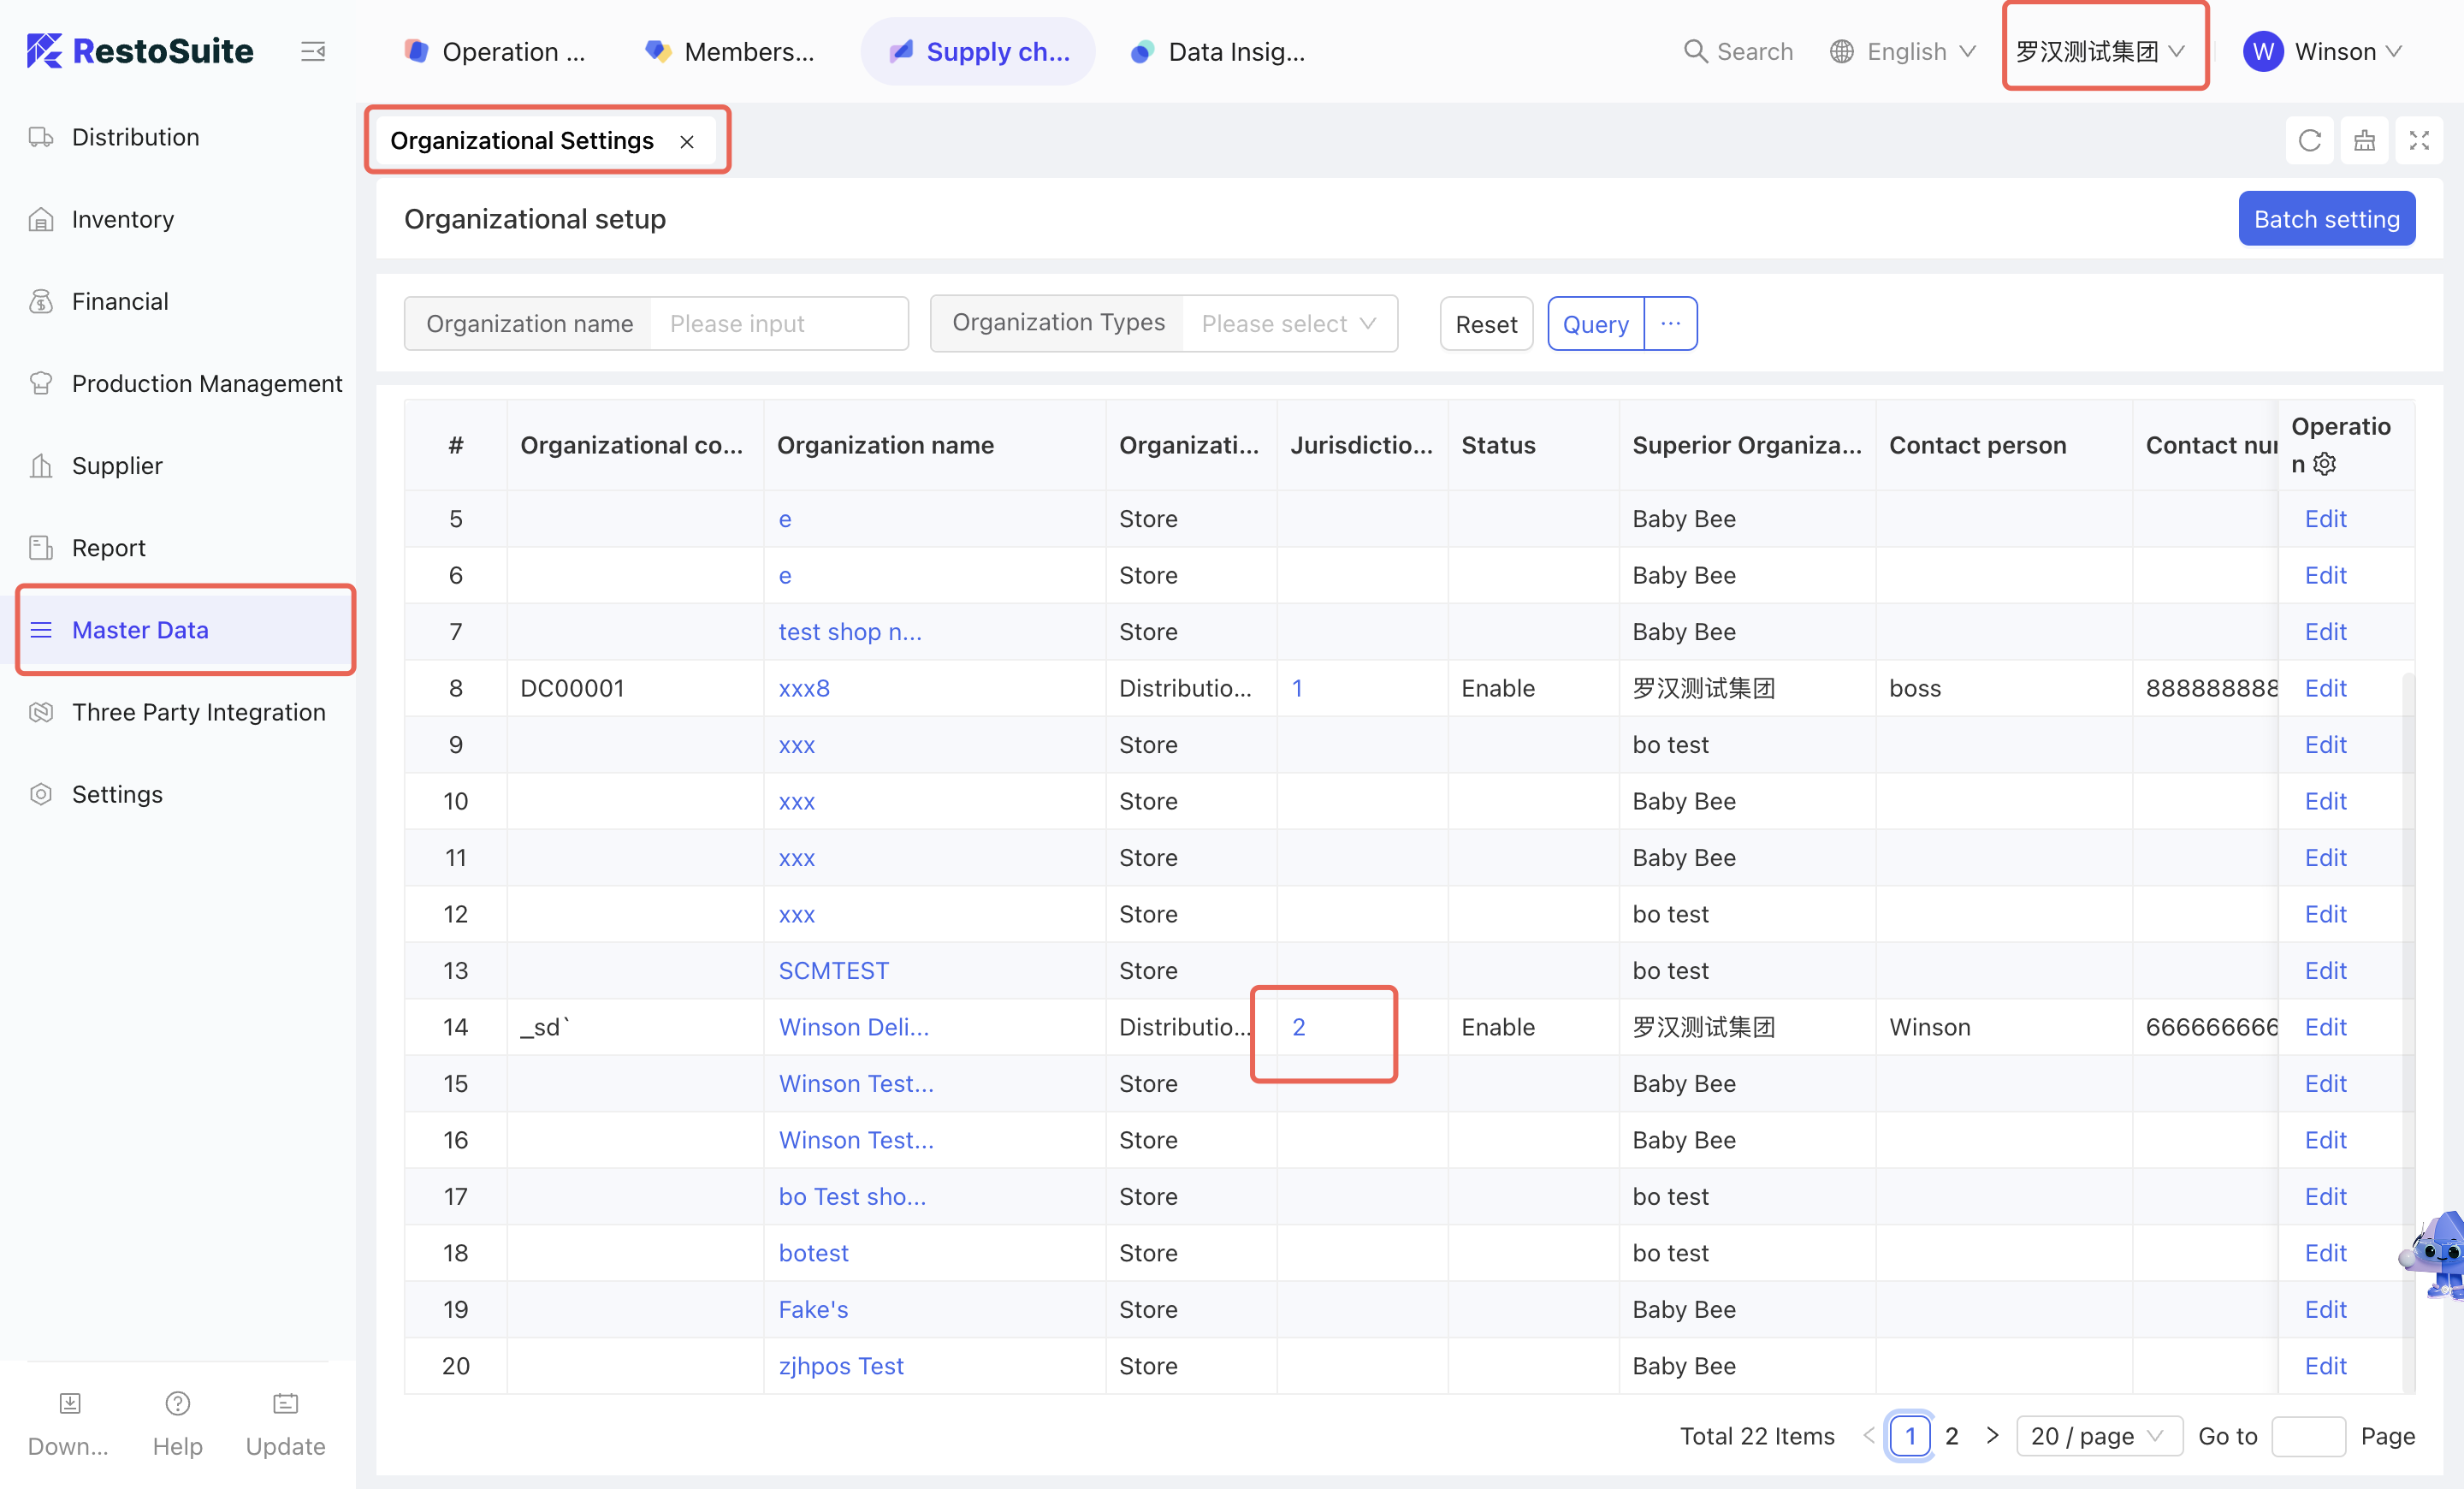Close the Organizational Settings tab
The width and height of the screenshot is (2464, 1489).
tap(687, 142)
